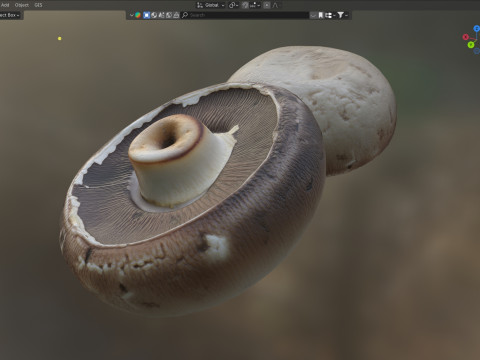
Task: Open the transform pivot point dropdown
Action: (x=233, y=5)
